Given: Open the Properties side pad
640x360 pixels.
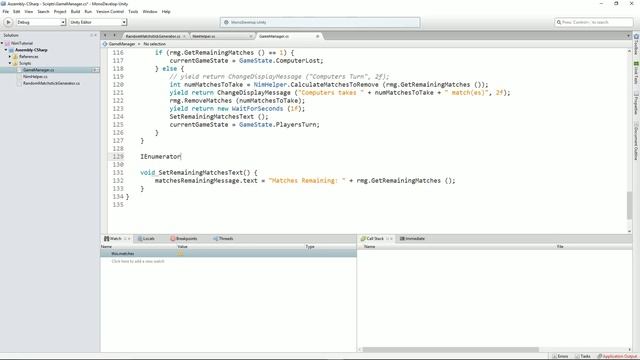Looking at the screenshot, I should click(636, 103).
